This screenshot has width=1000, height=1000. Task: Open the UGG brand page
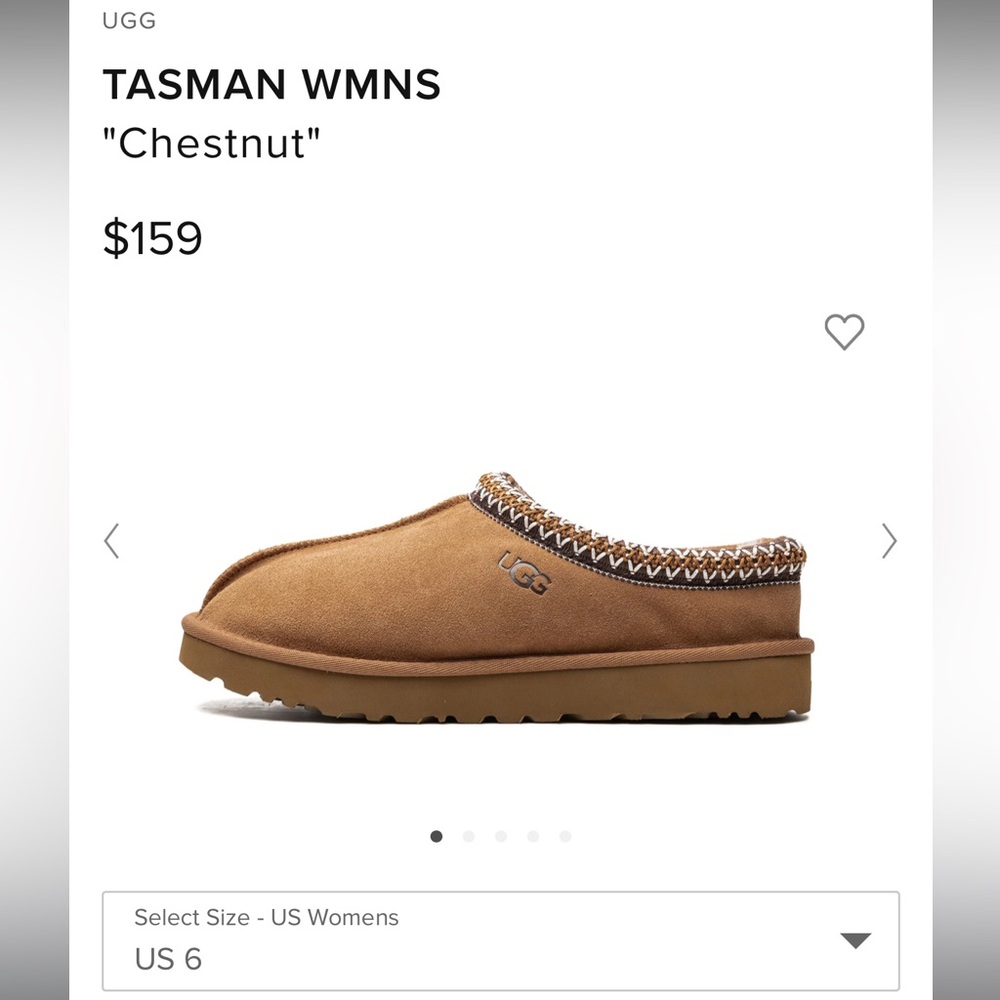(127, 20)
